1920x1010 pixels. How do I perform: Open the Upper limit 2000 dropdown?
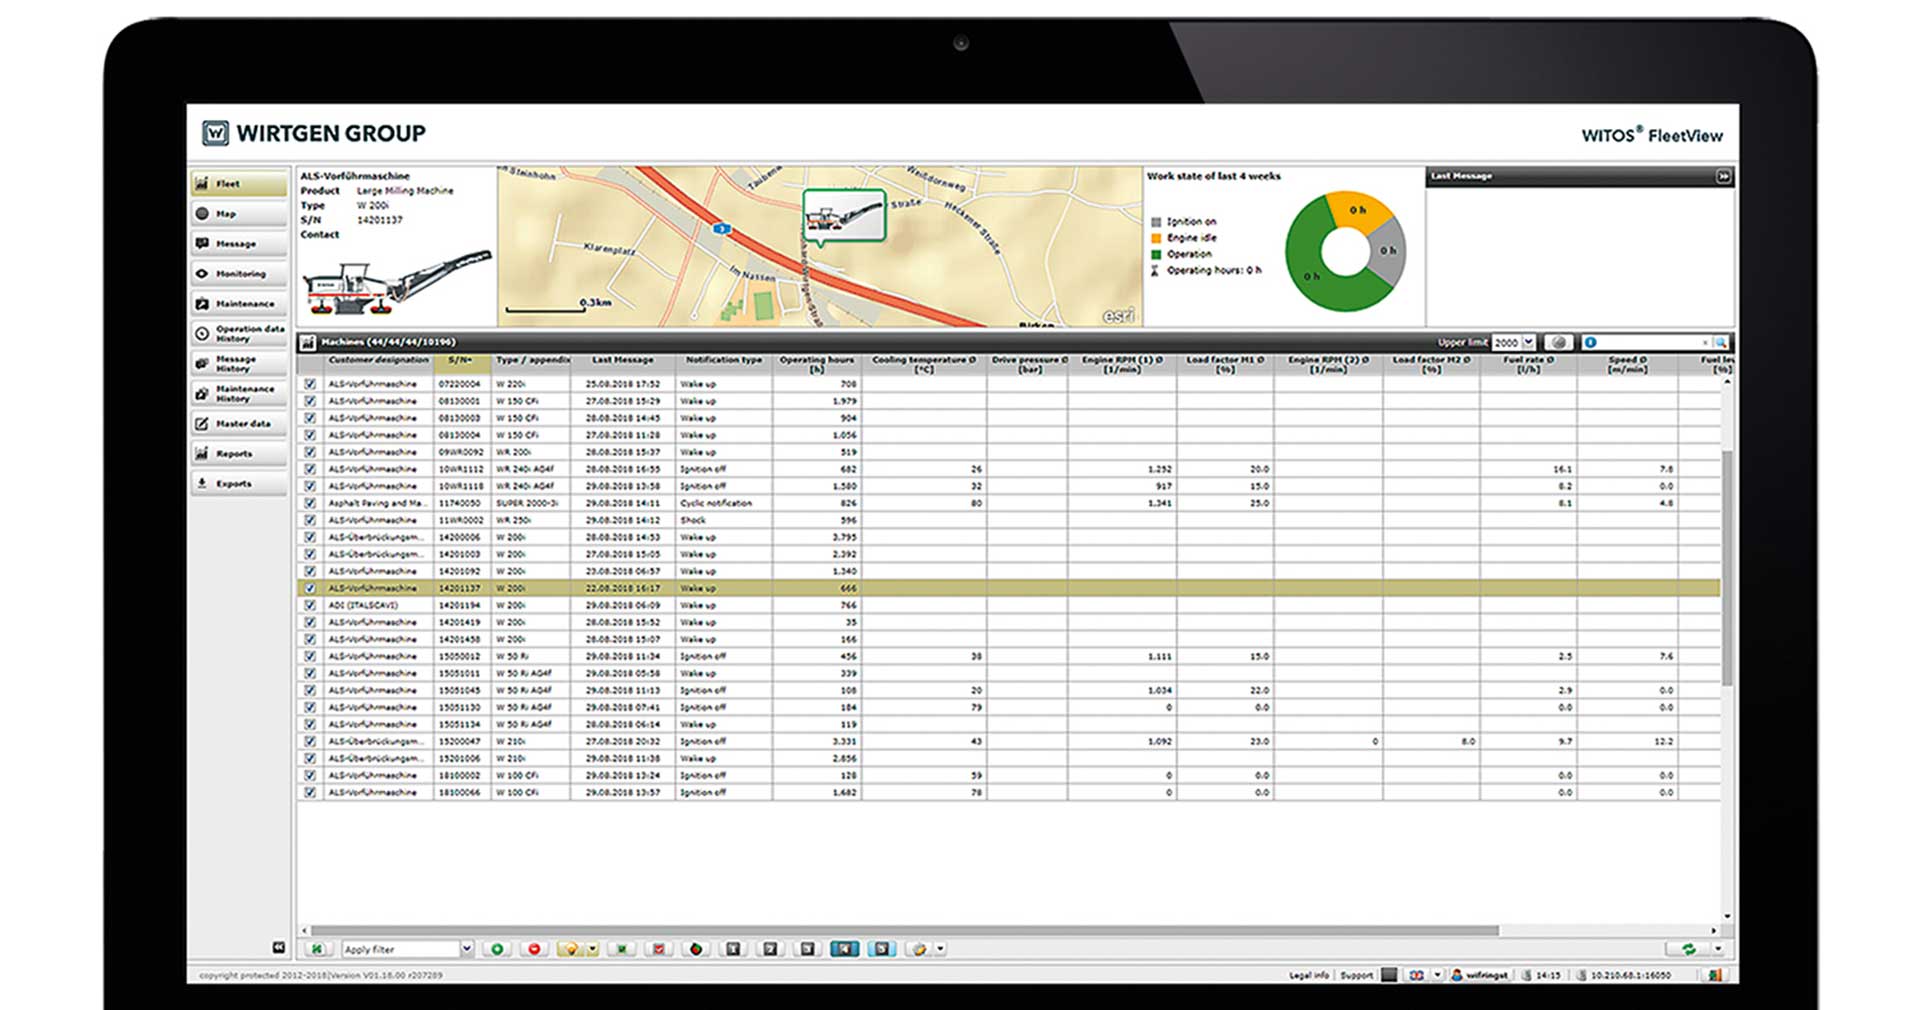(x=1528, y=343)
